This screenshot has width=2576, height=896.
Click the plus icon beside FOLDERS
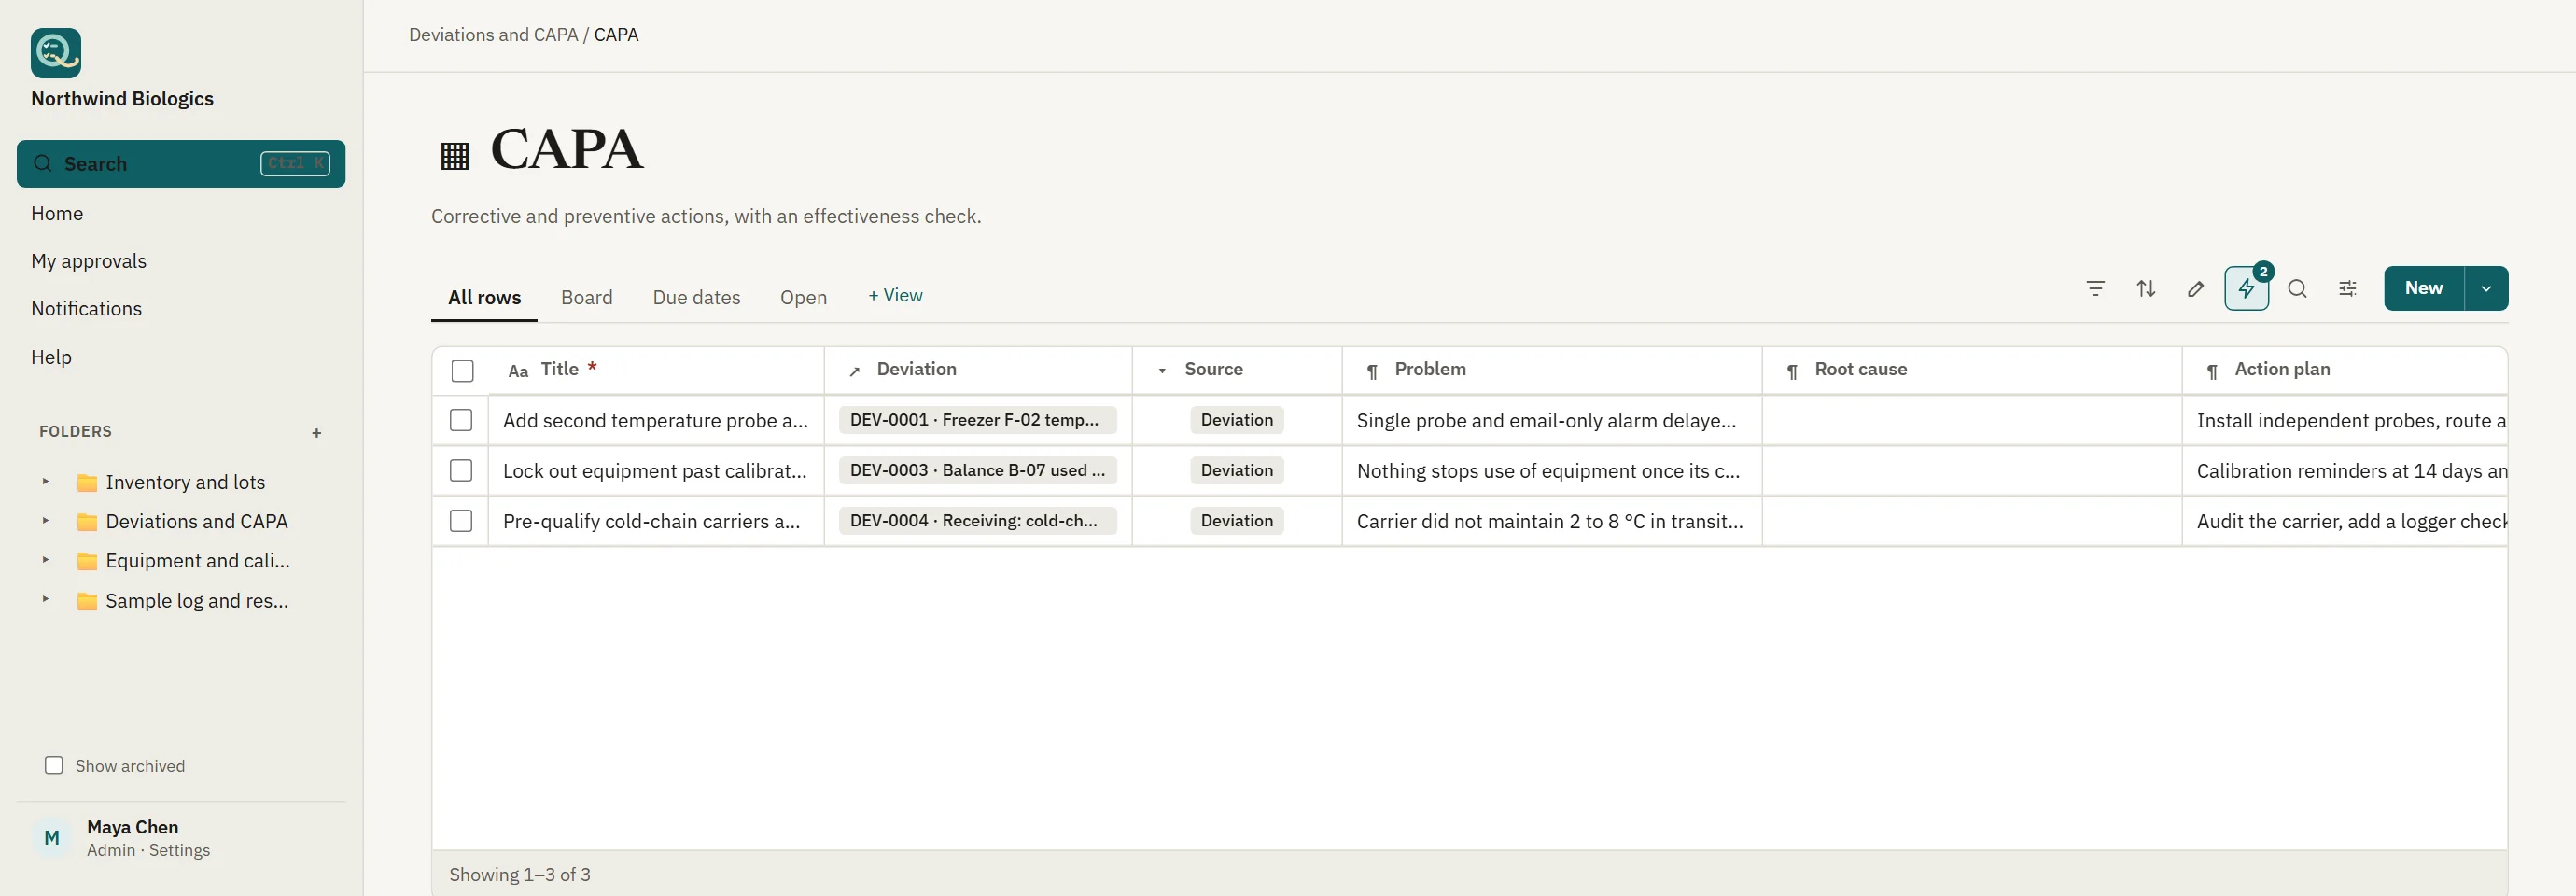(x=317, y=433)
